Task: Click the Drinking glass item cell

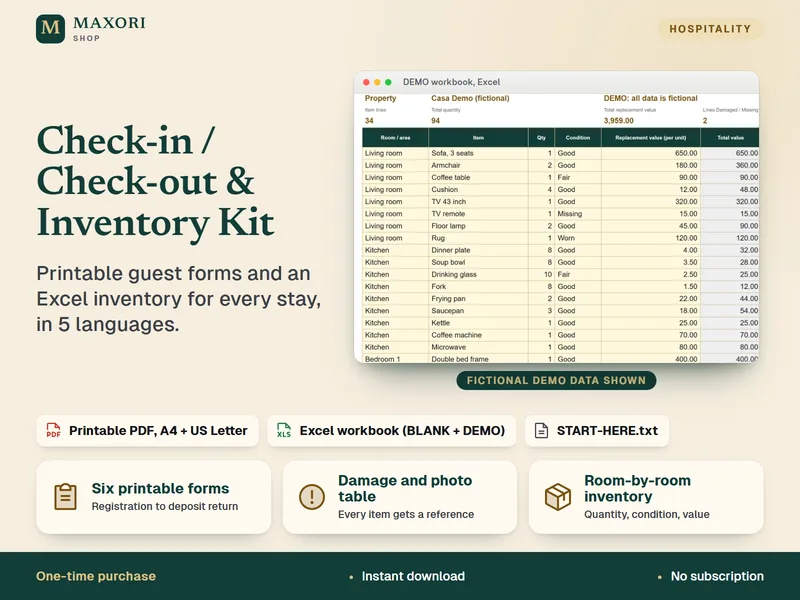Action: 478,274
